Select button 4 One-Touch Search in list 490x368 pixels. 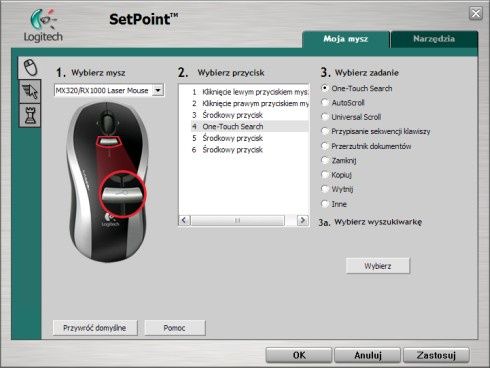(x=250, y=127)
